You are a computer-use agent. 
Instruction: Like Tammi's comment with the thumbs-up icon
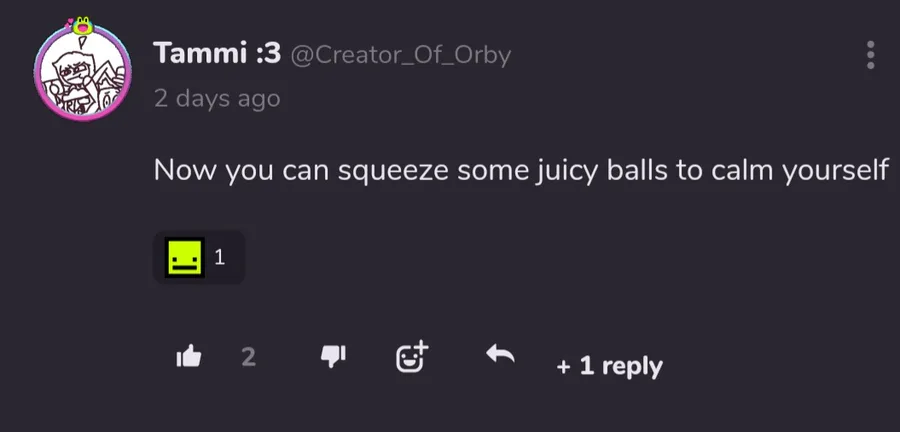click(x=189, y=357)
